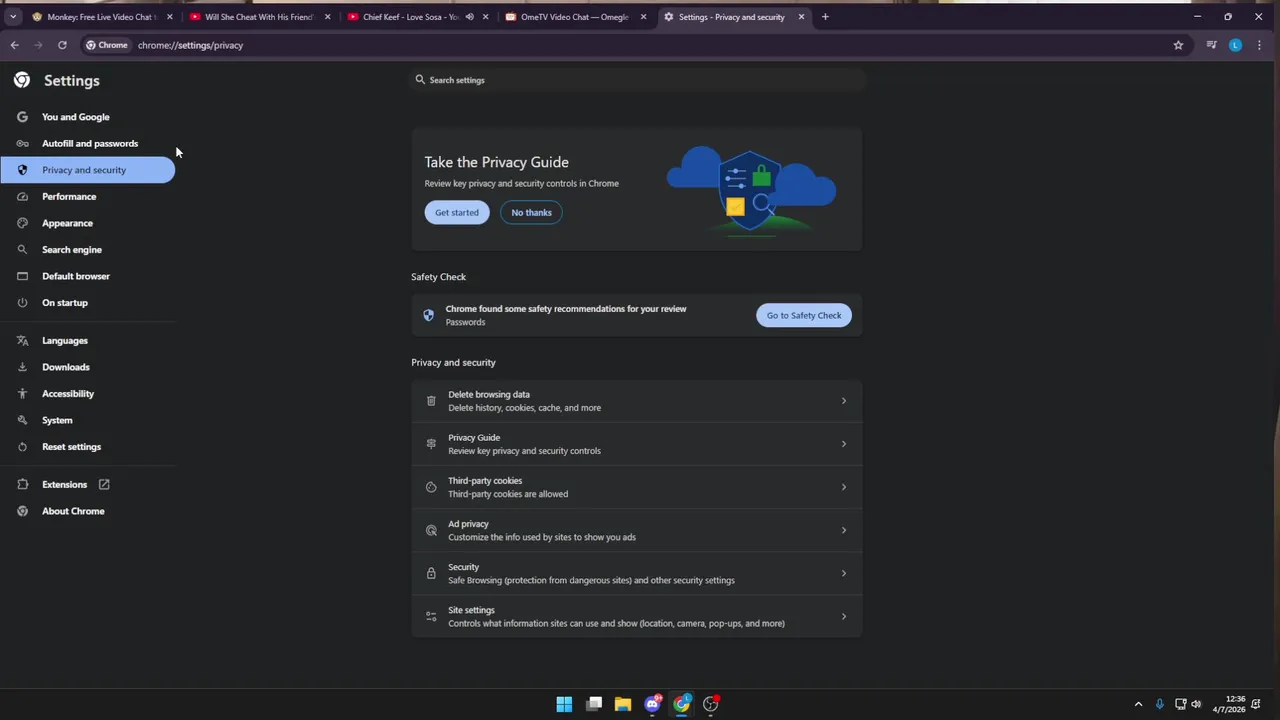Switch to the Monkey Free Live Video Chat tab
Viewport: 1280px width, 720px height.
coord(102,17)
